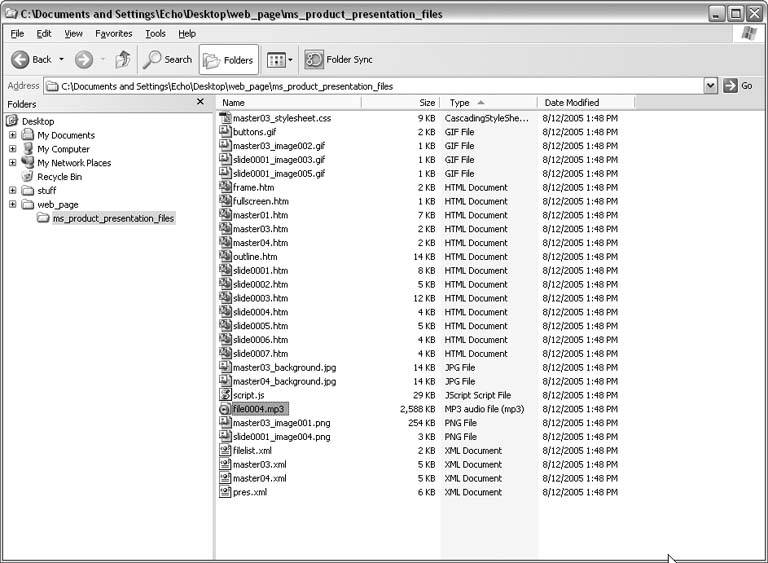Screen dimensions: 768x563
Task: Click the address path input field
Action: point(380,86)
